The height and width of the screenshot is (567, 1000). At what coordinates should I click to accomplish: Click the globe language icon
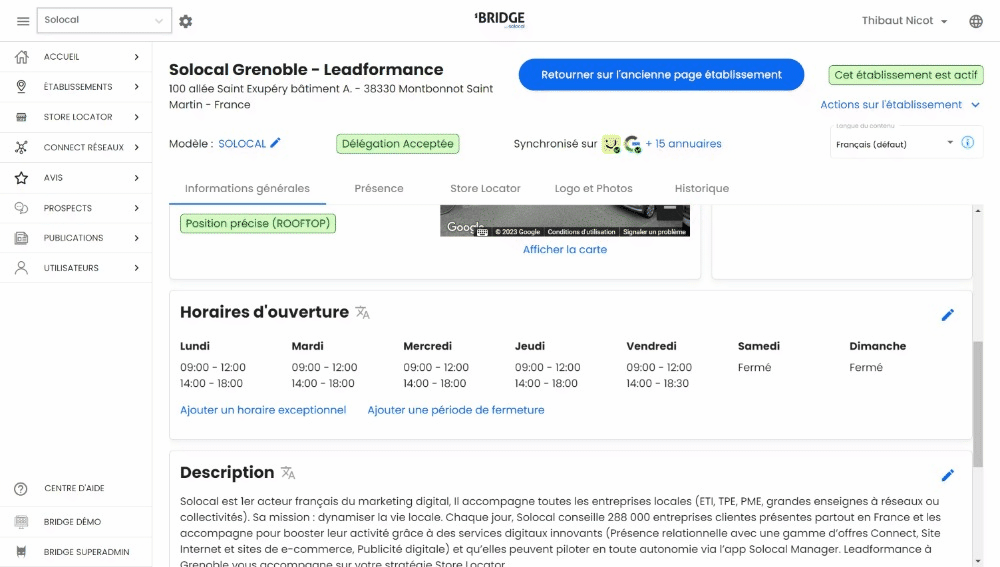click(976, 21)
